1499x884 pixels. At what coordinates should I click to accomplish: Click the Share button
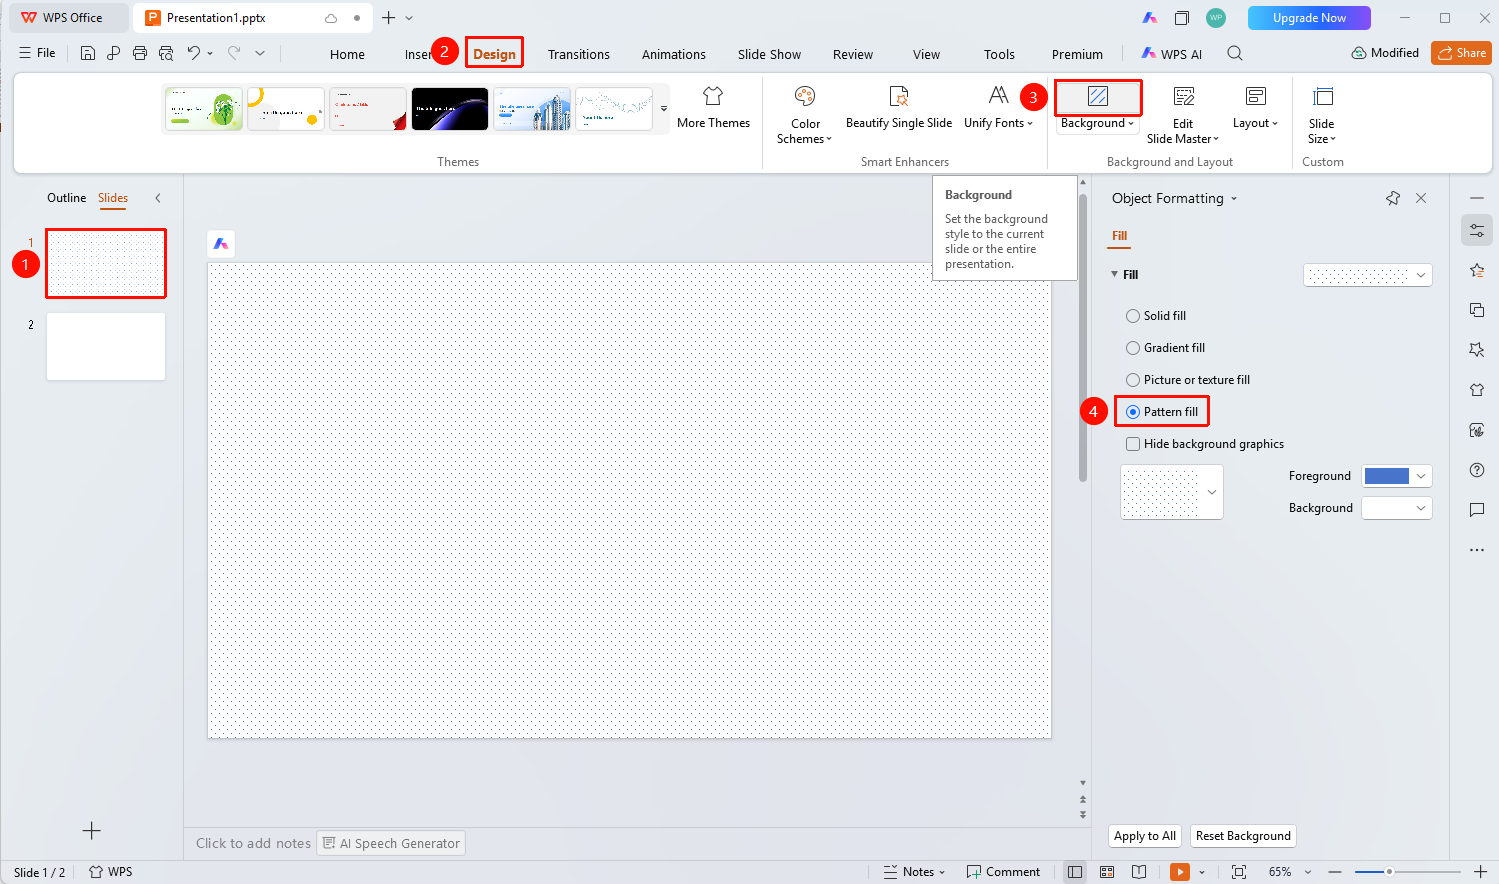(1461, 53)
